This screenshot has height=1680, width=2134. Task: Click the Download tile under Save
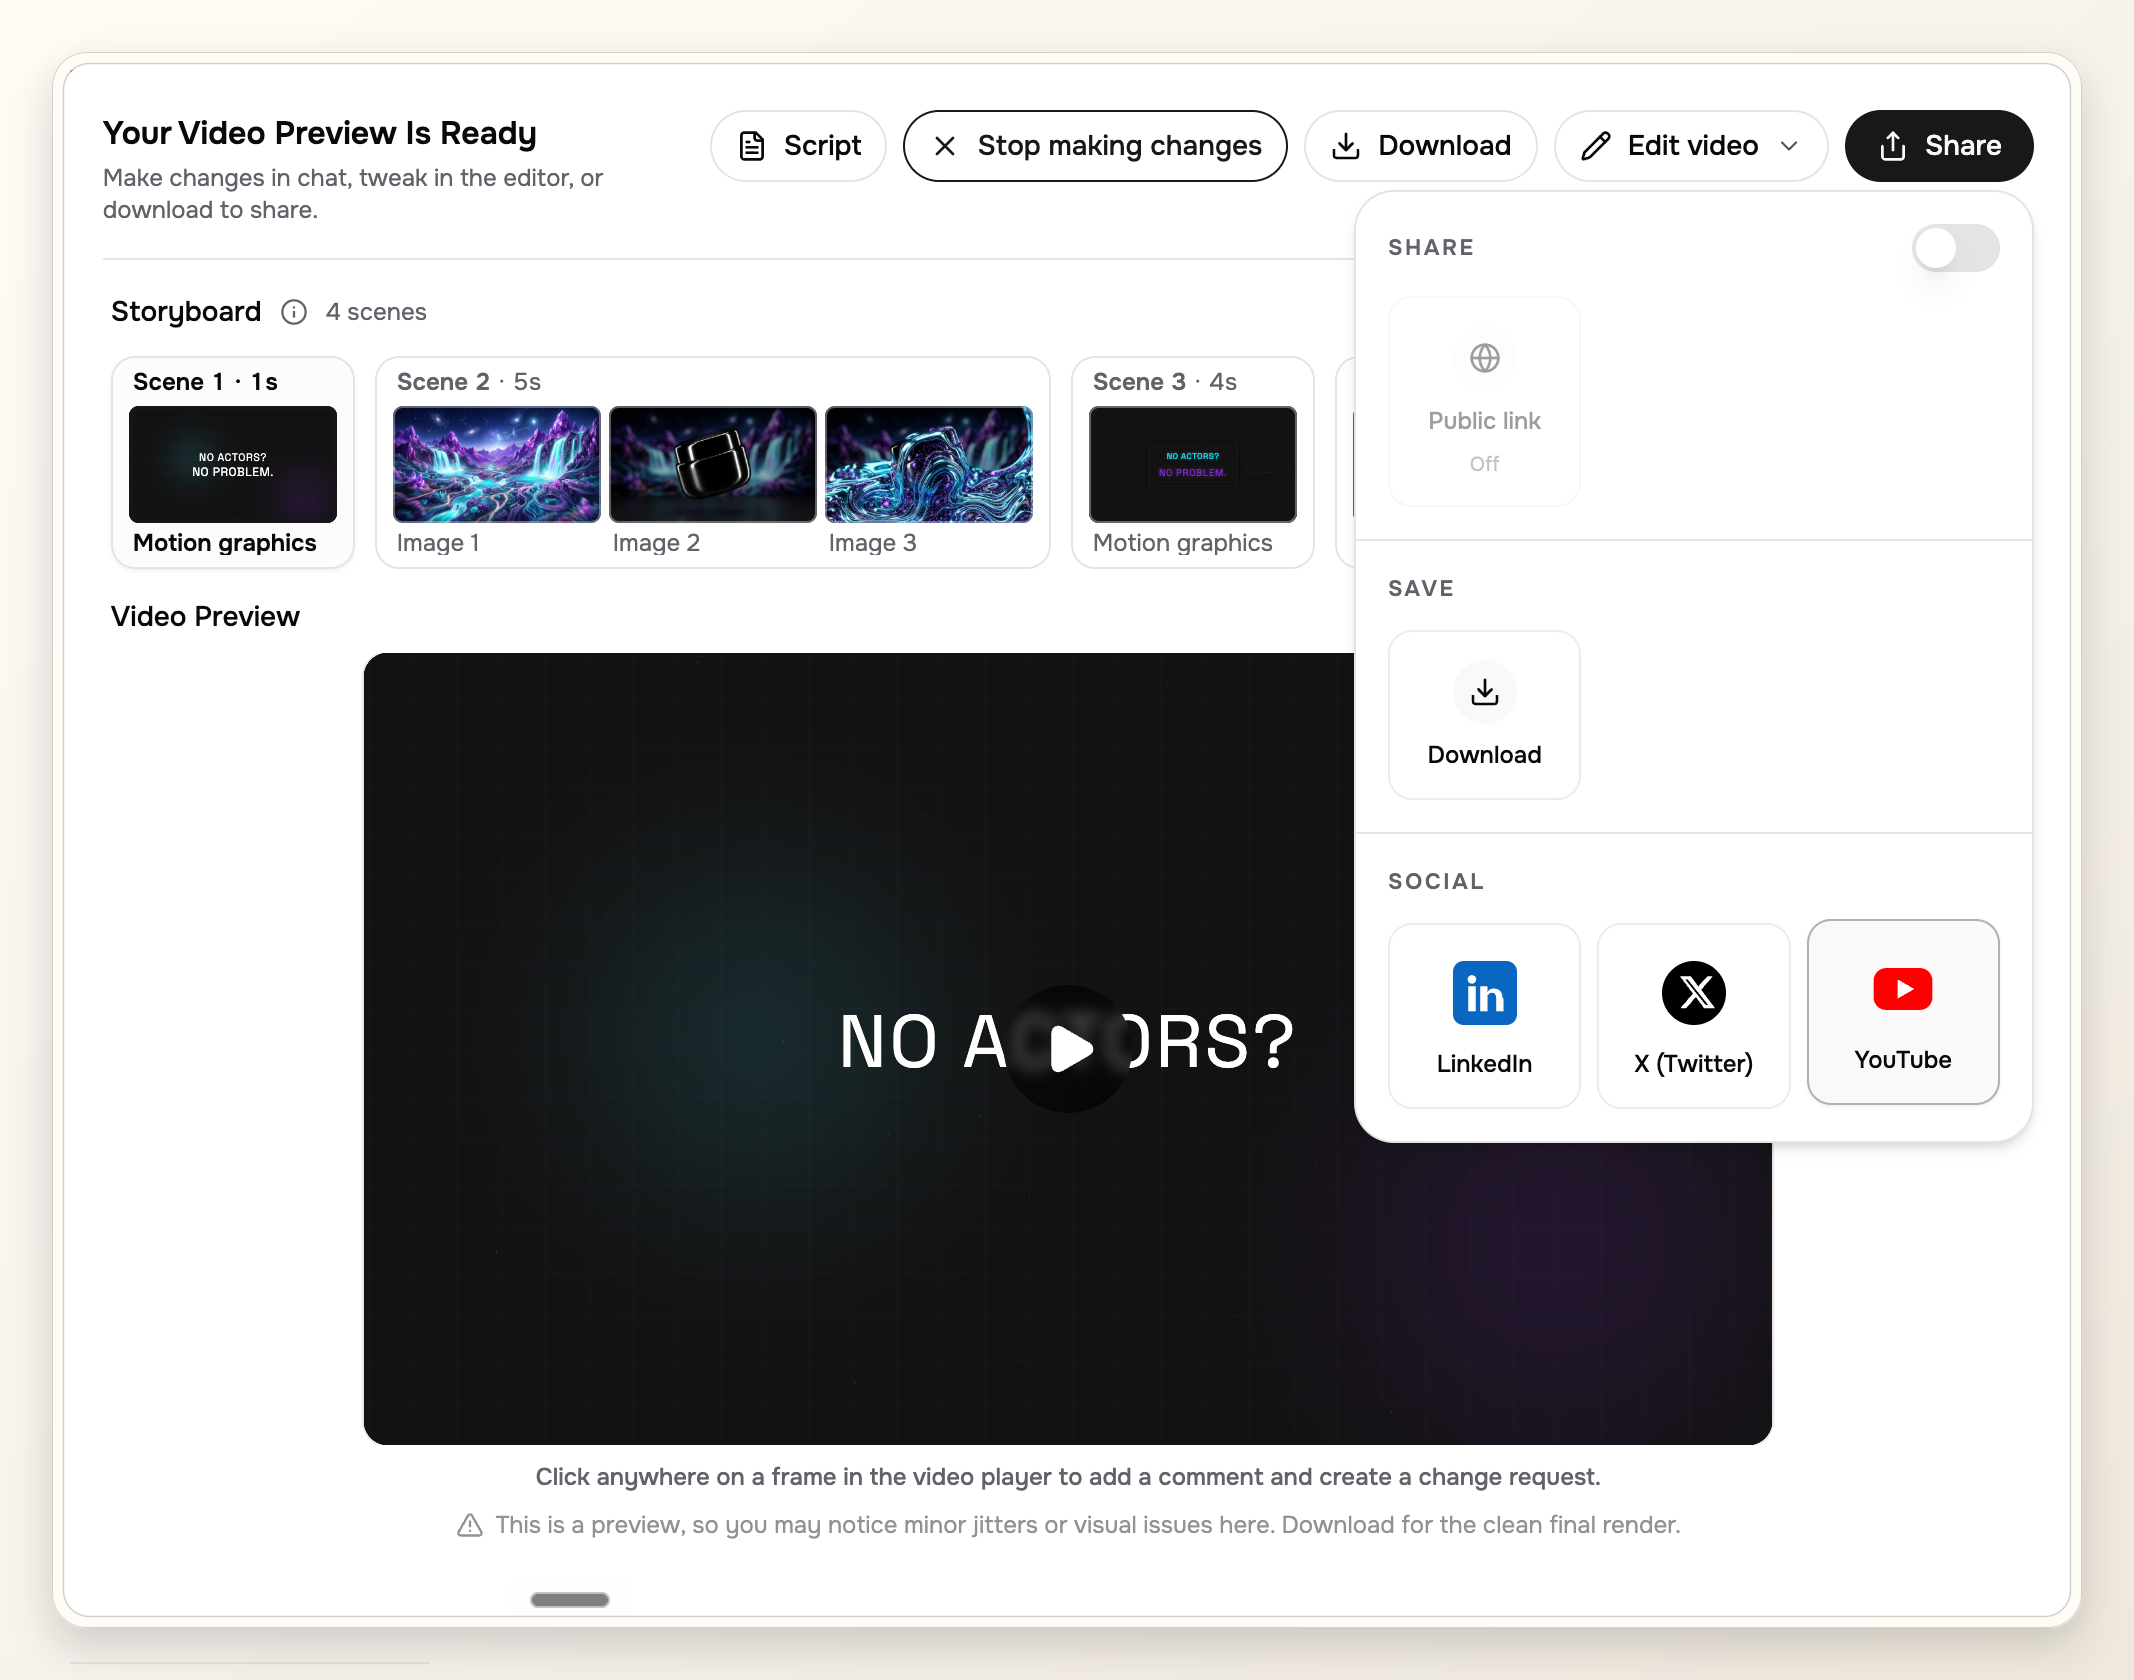(x=1484, y=715)
